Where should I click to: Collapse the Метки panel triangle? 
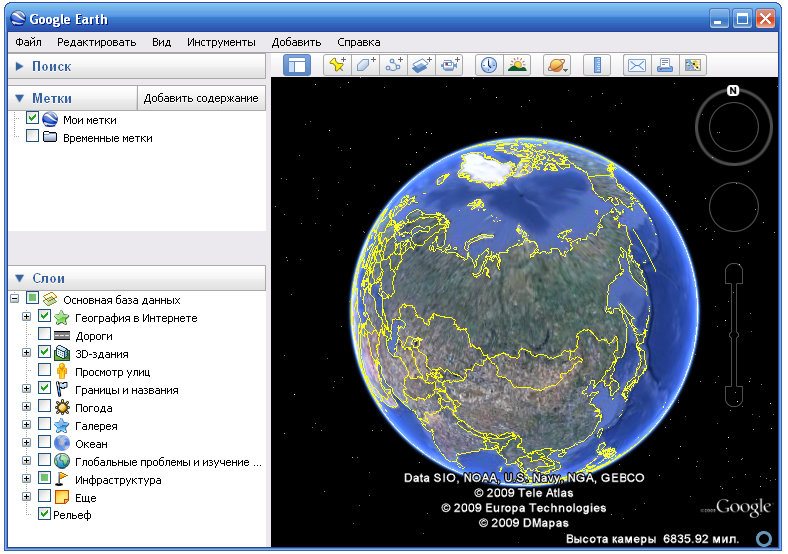click(20, 98)
